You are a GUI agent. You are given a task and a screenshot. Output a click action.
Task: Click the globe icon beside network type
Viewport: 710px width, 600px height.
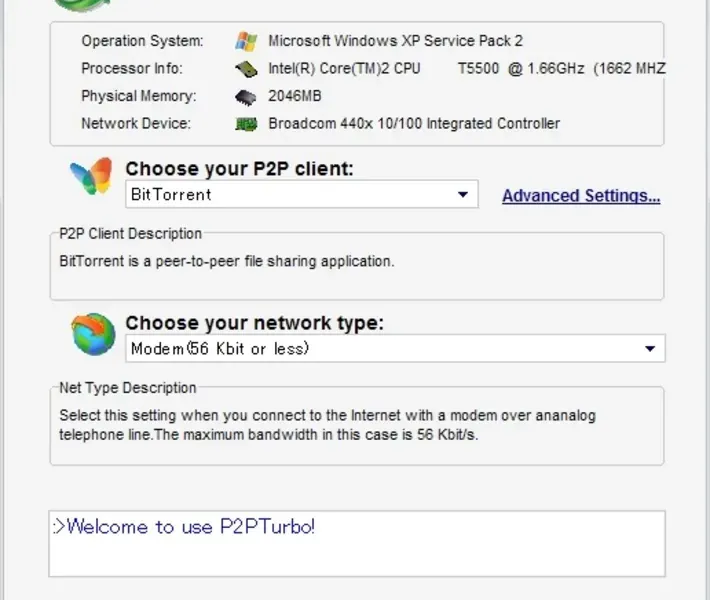point(93,334)
